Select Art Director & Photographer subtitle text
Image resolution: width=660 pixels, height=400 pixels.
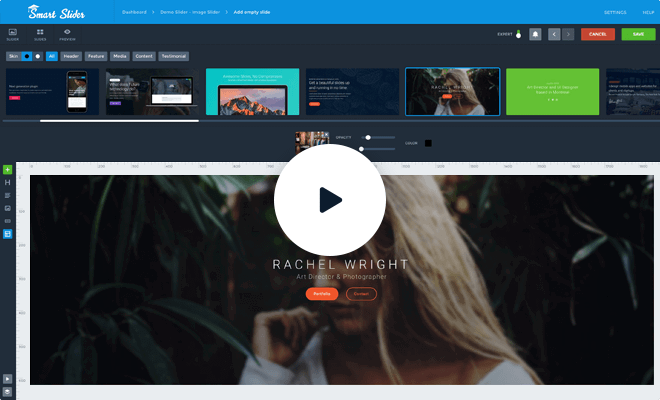341,277
